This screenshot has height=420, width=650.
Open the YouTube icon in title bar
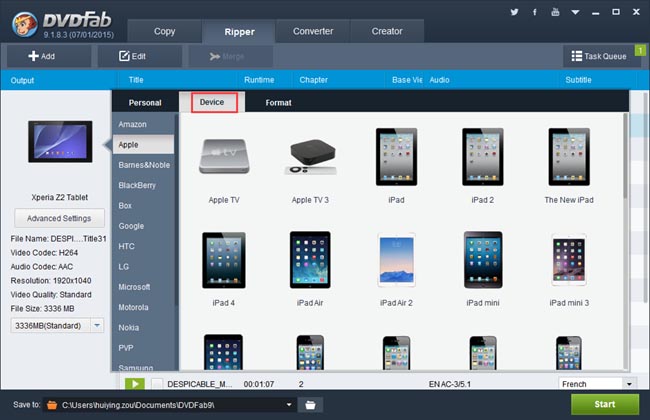tap(555, 12)
